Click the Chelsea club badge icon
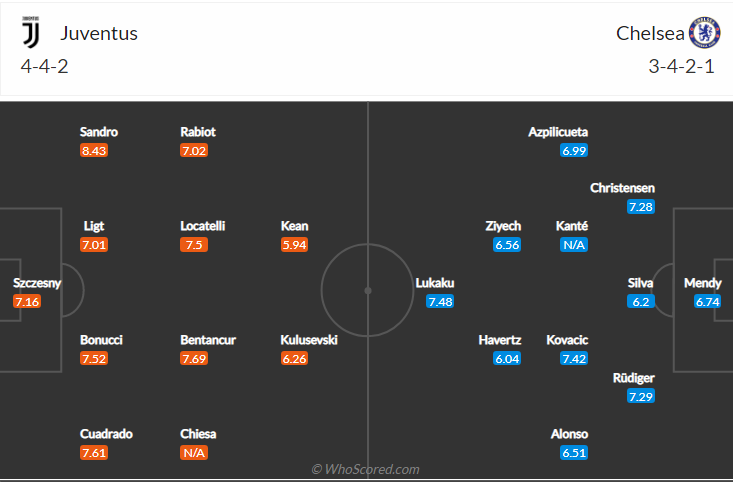 pos(704,33)
